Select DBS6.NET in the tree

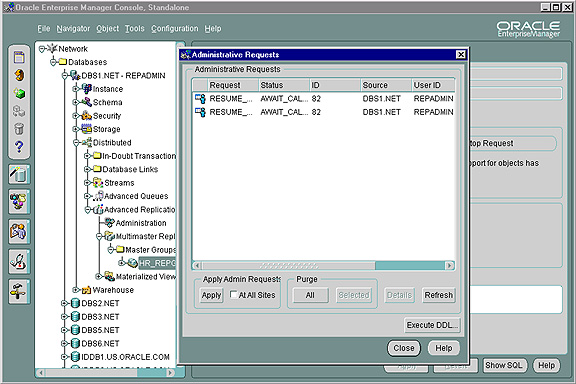[x=100, y=343]
